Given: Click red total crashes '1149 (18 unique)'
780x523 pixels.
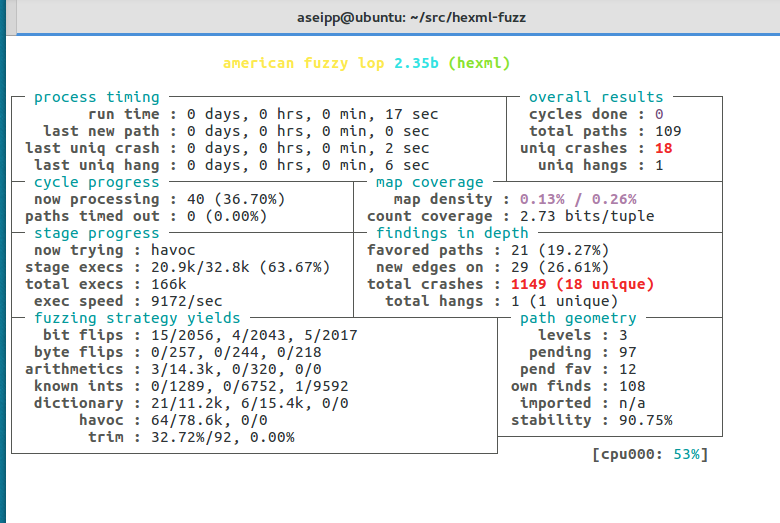Looking at the screenshot, I should [x=582, y=284].
